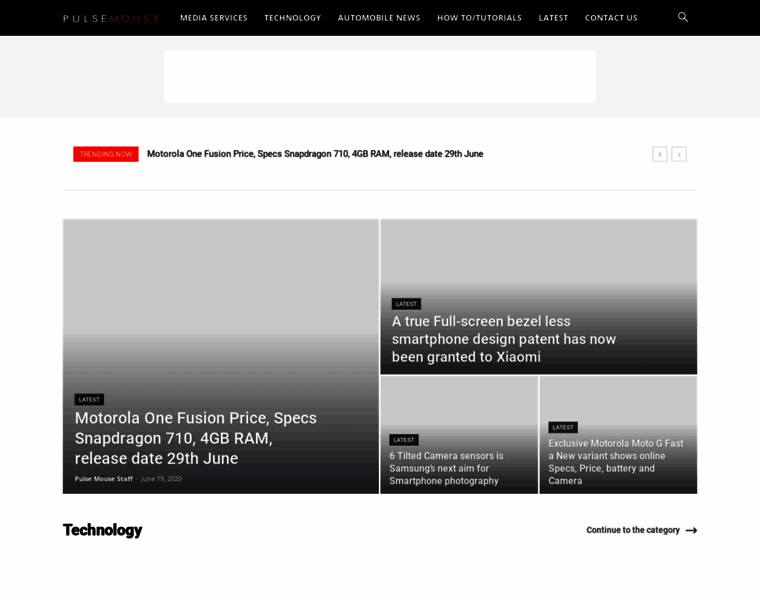The image size is (760, 600).
Task: Open featured Motorola One Fusion article title
Action: tap(196, 438)
